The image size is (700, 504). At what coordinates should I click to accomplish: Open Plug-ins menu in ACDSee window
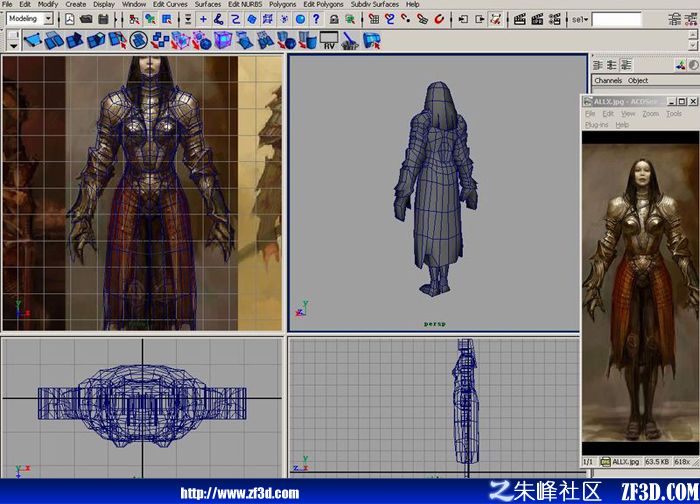(596, 125)
